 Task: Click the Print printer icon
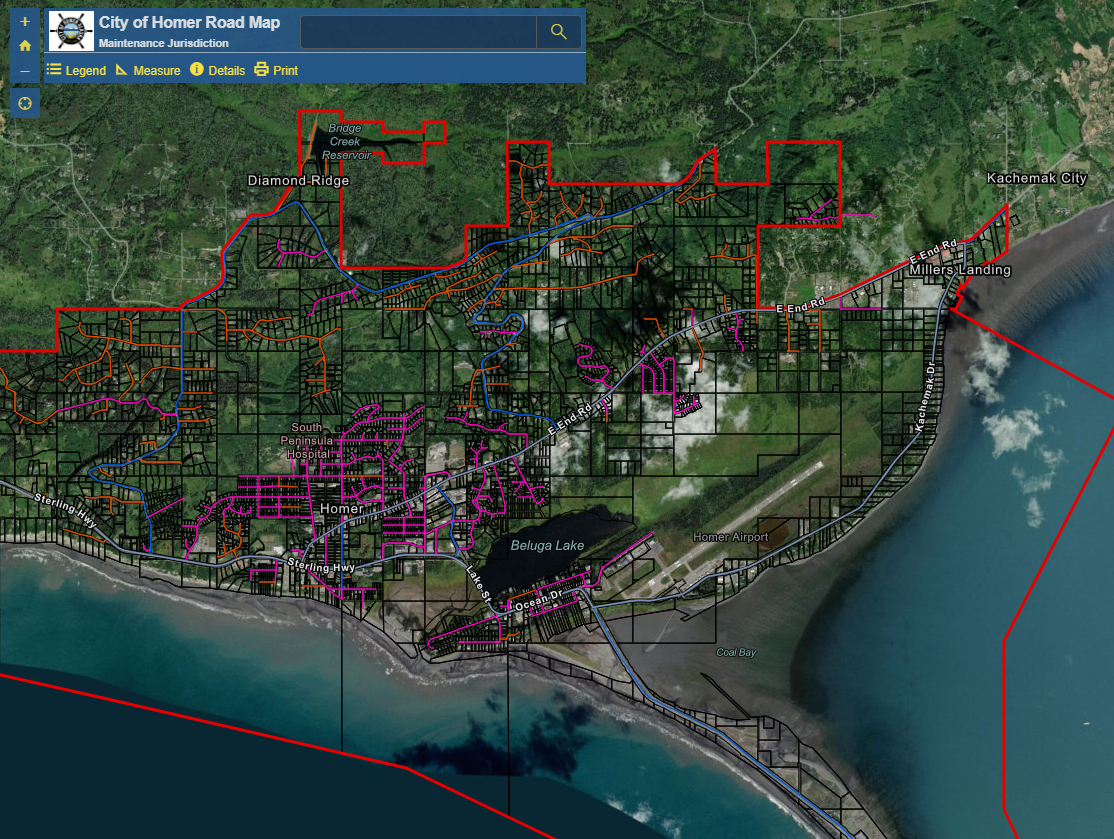(x=259, y=70)
